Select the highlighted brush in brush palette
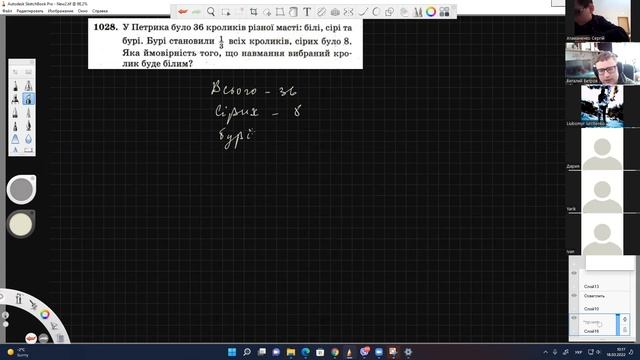 (28, 99)
